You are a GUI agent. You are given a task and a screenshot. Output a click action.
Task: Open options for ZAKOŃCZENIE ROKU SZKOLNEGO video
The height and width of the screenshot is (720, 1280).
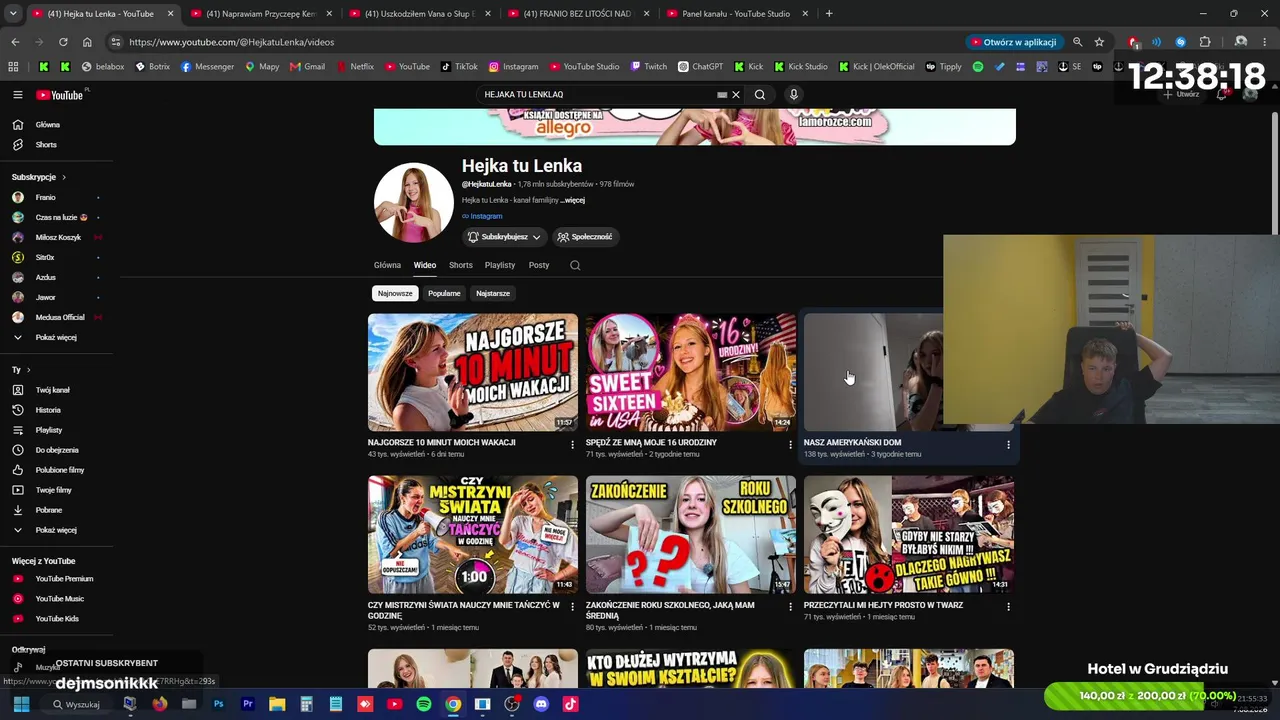(x=791, y=607)
